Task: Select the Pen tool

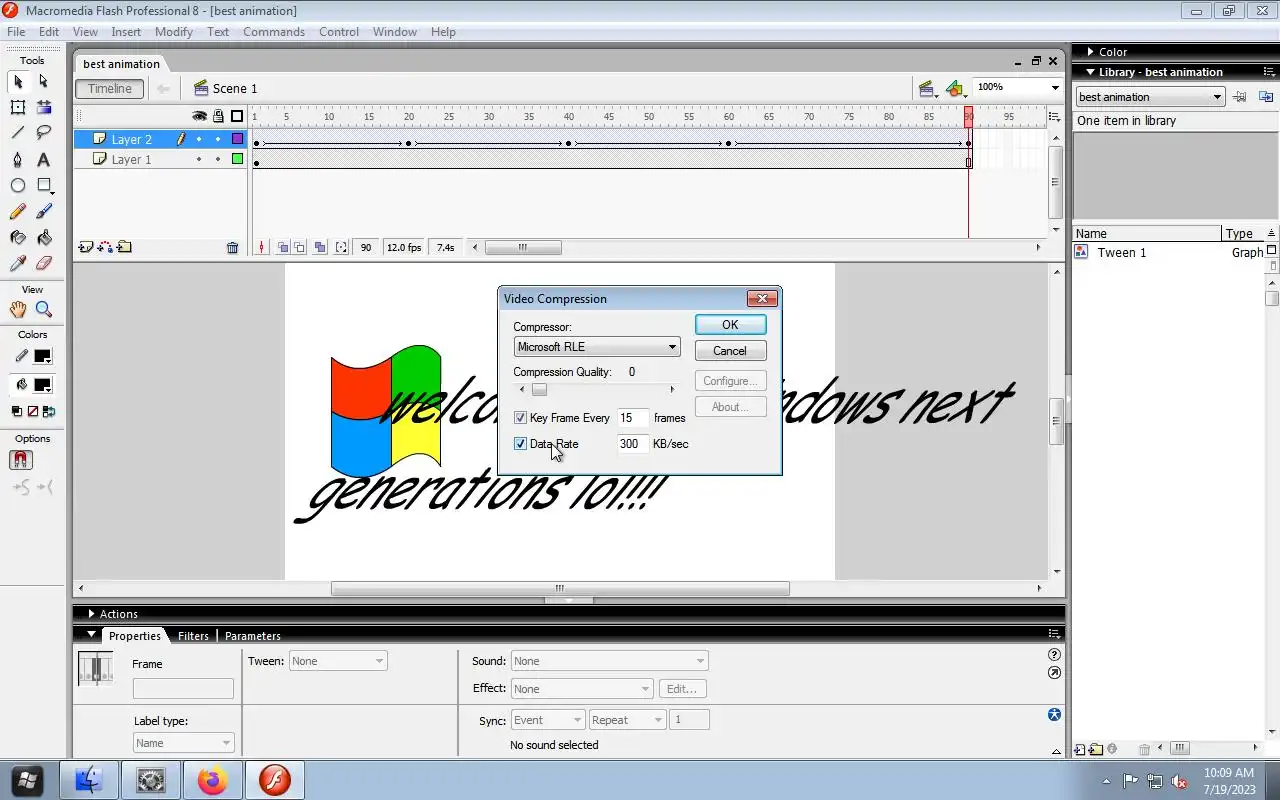Action: click(x=18, y=160)
